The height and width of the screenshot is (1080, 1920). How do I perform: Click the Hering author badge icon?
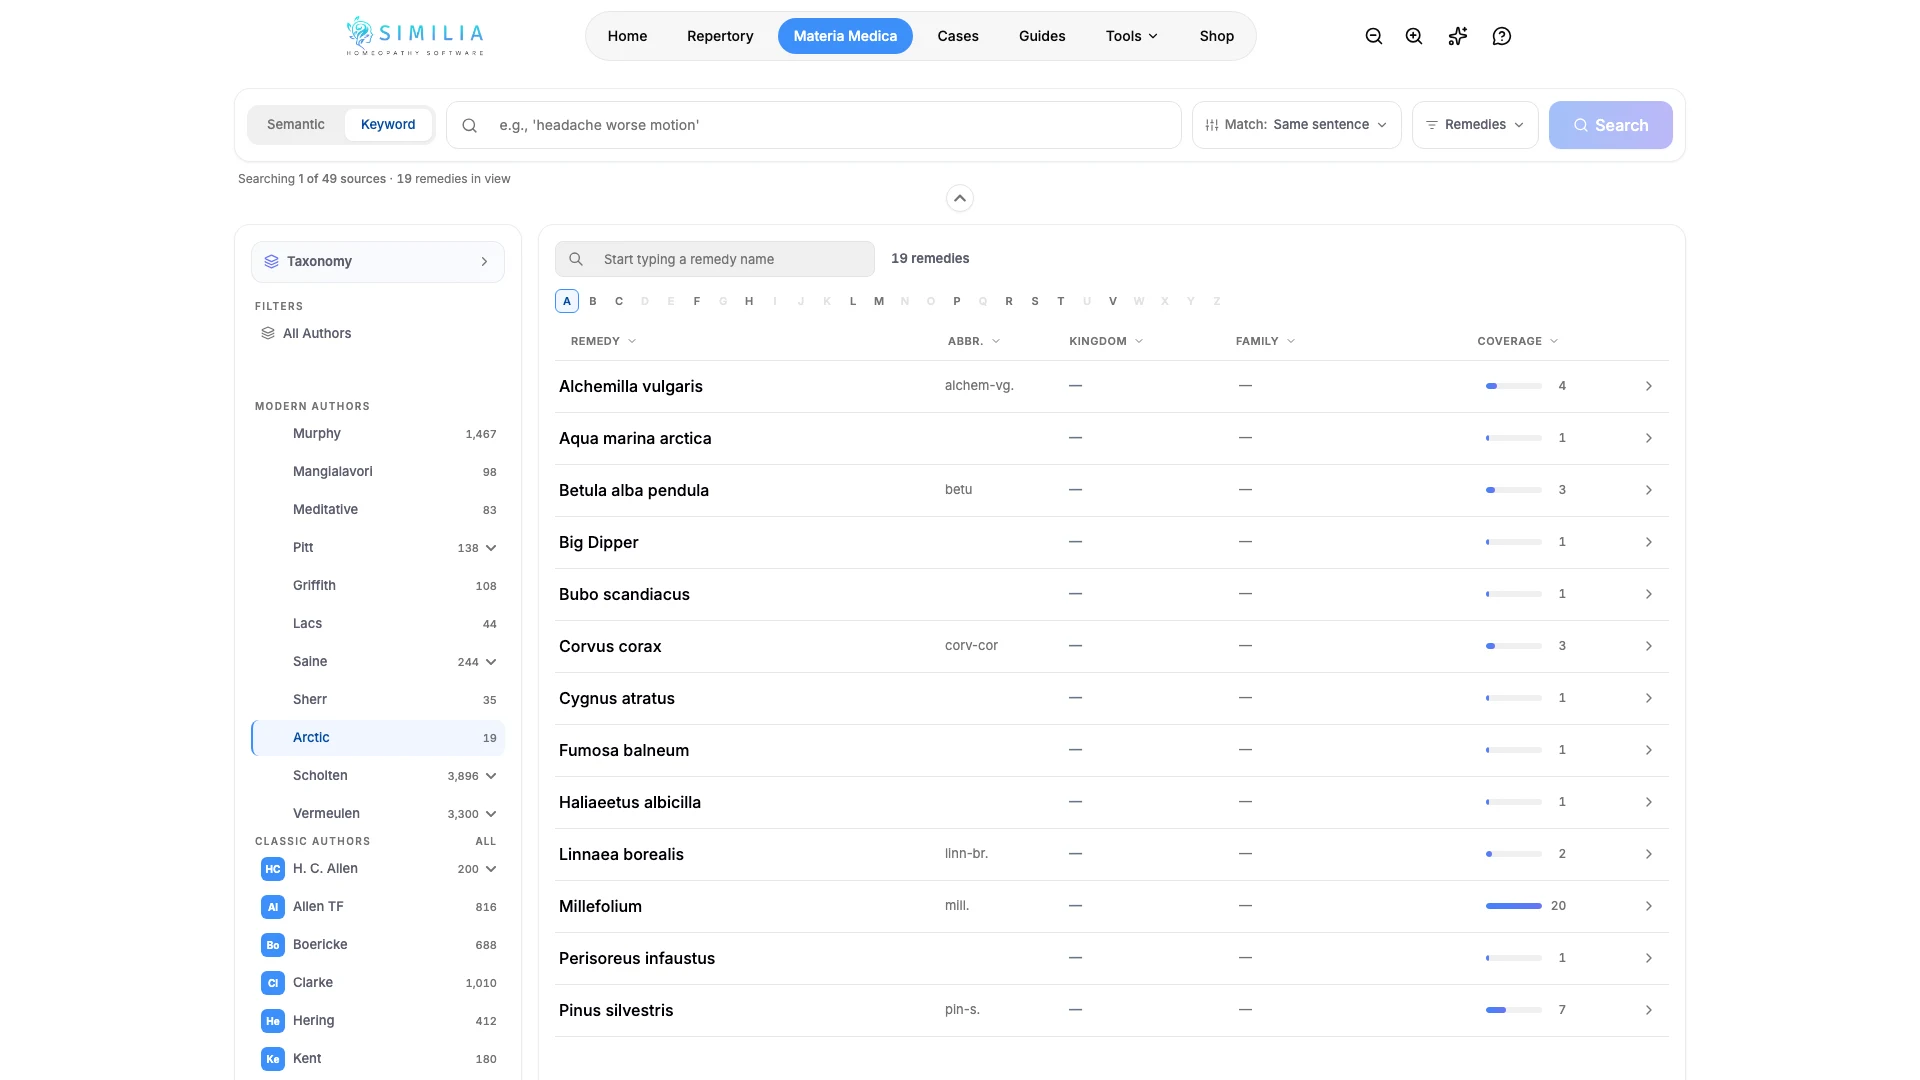point(273,1021)
